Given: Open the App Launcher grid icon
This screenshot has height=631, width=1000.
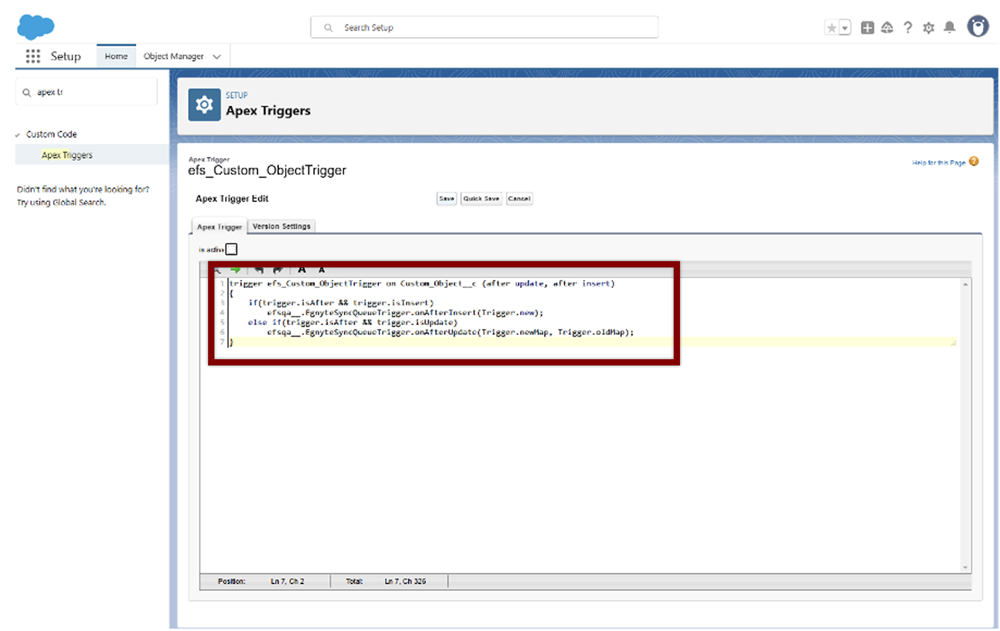Looking at the screenshot, I should pos(33,56).
